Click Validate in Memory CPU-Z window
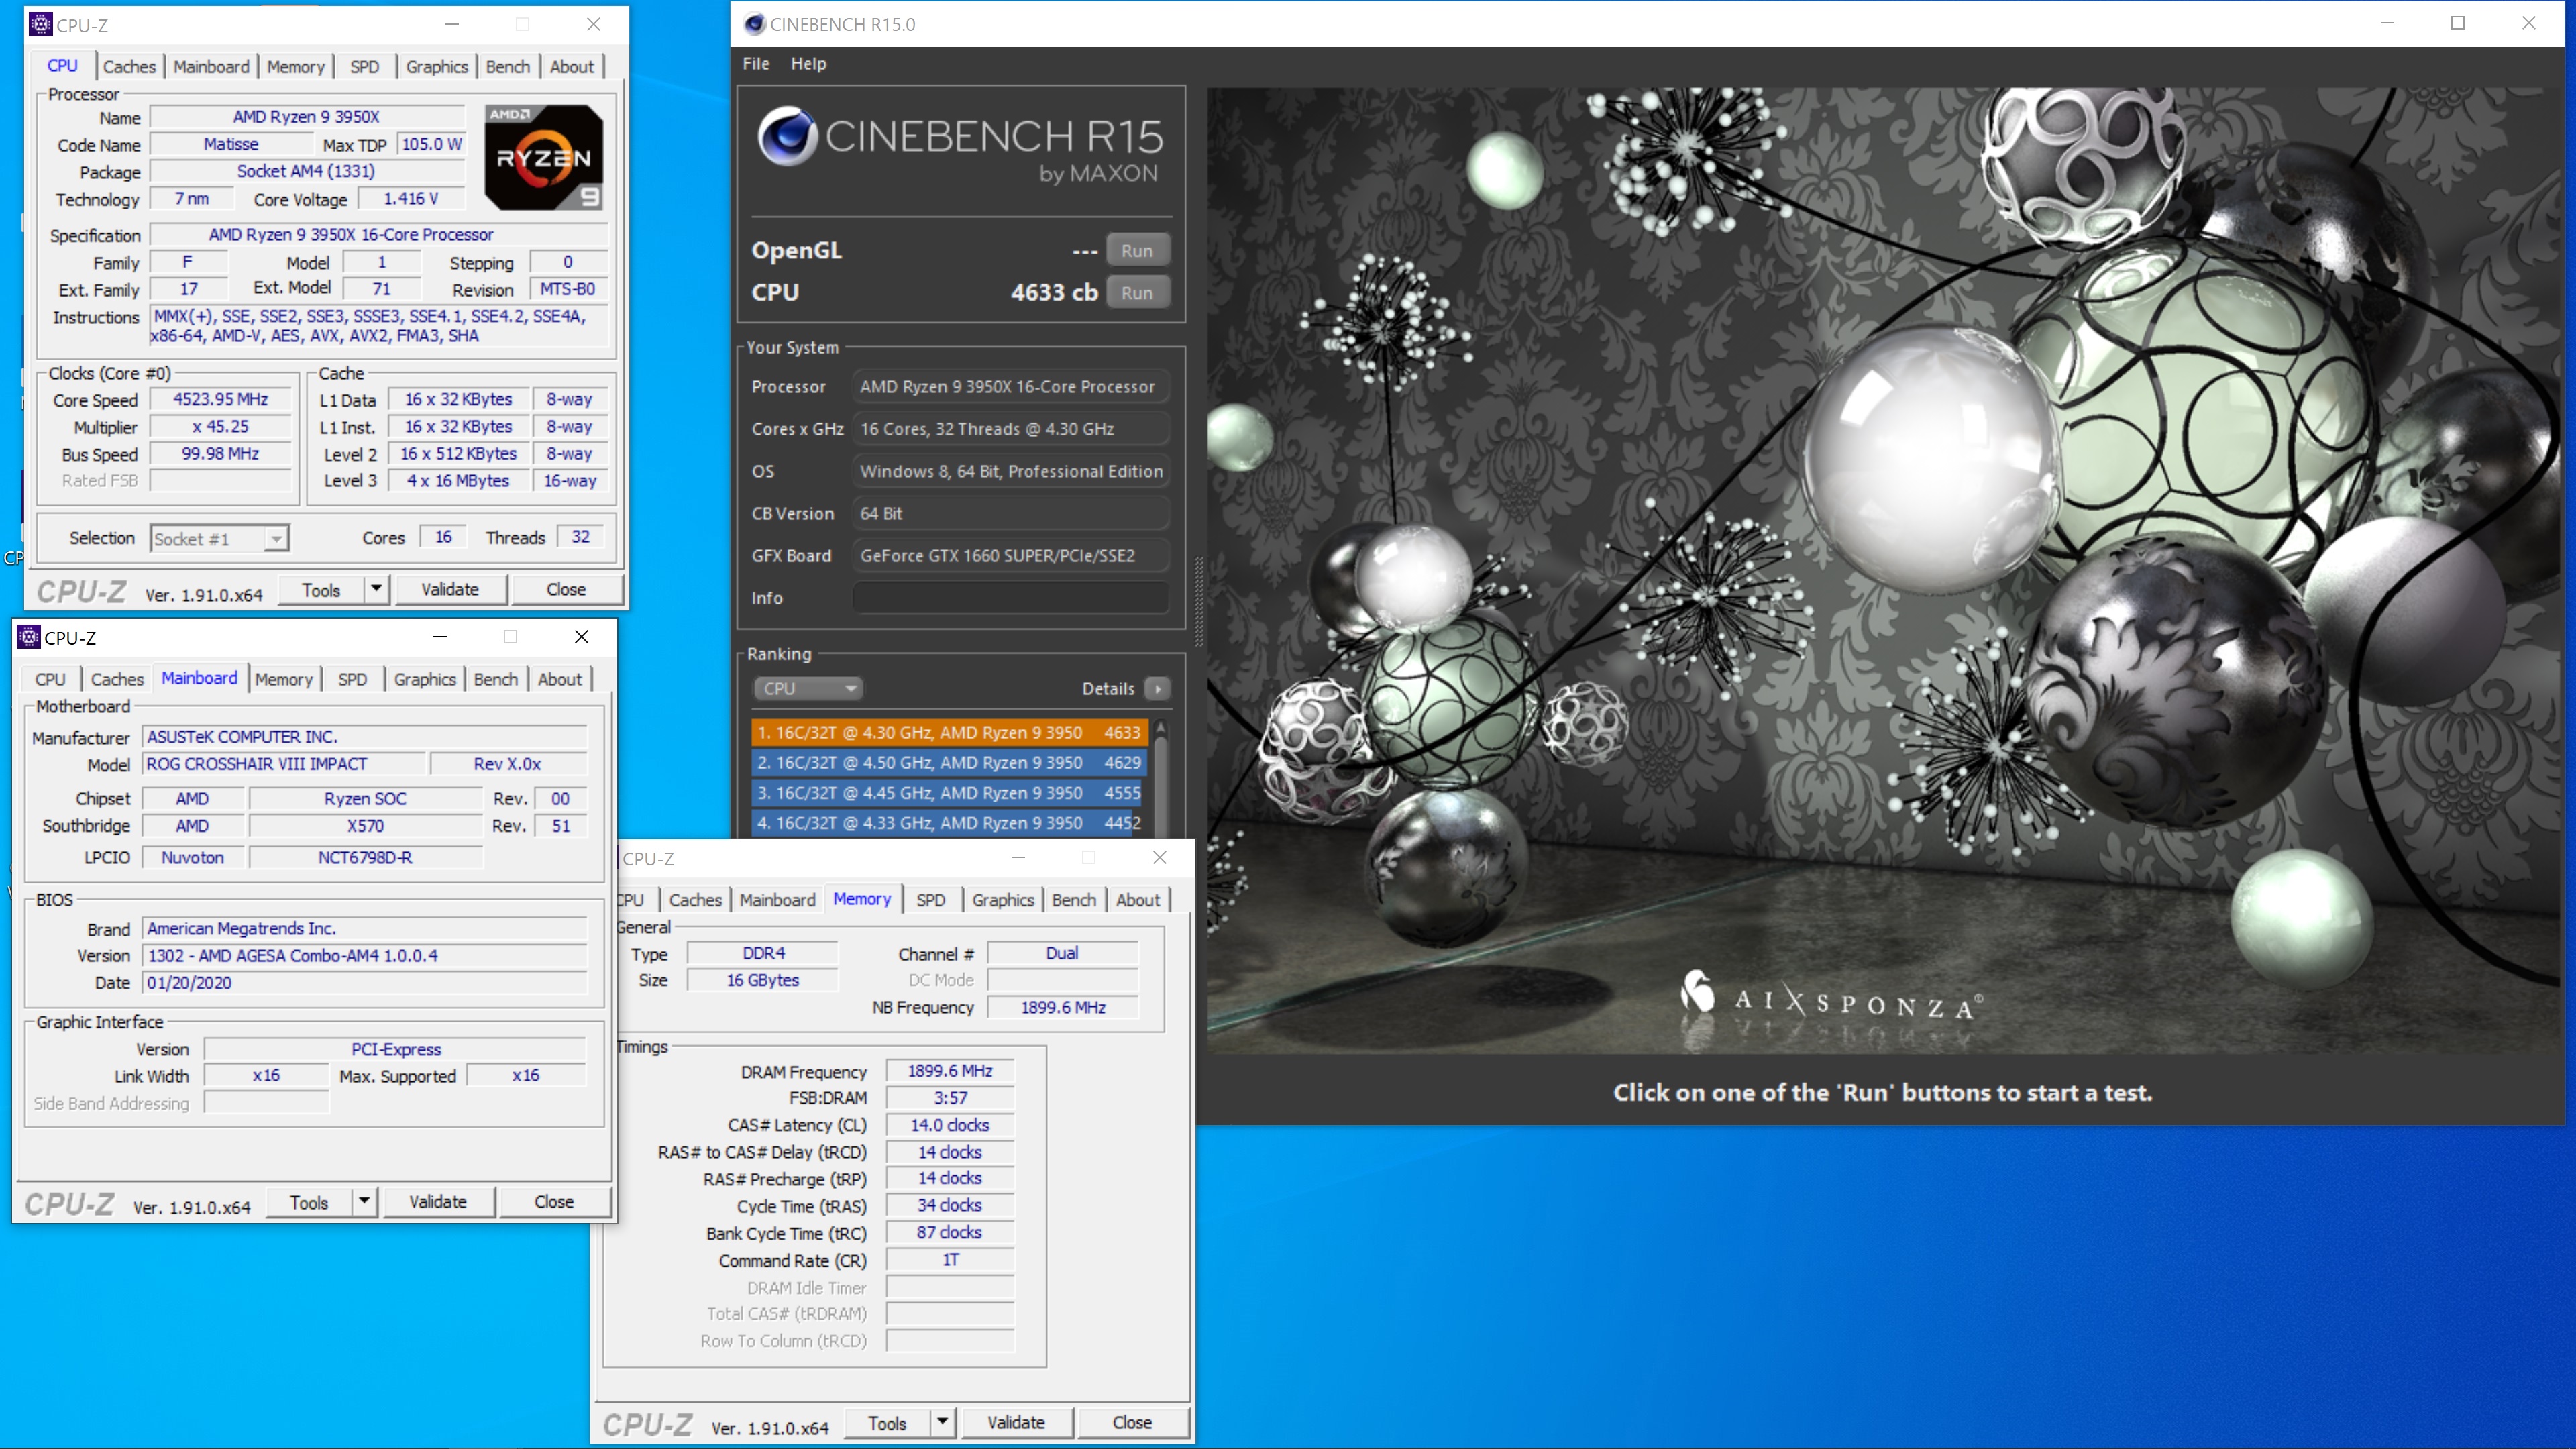This screenshot has width=2576, height=1449. tap(1016, 1422)
